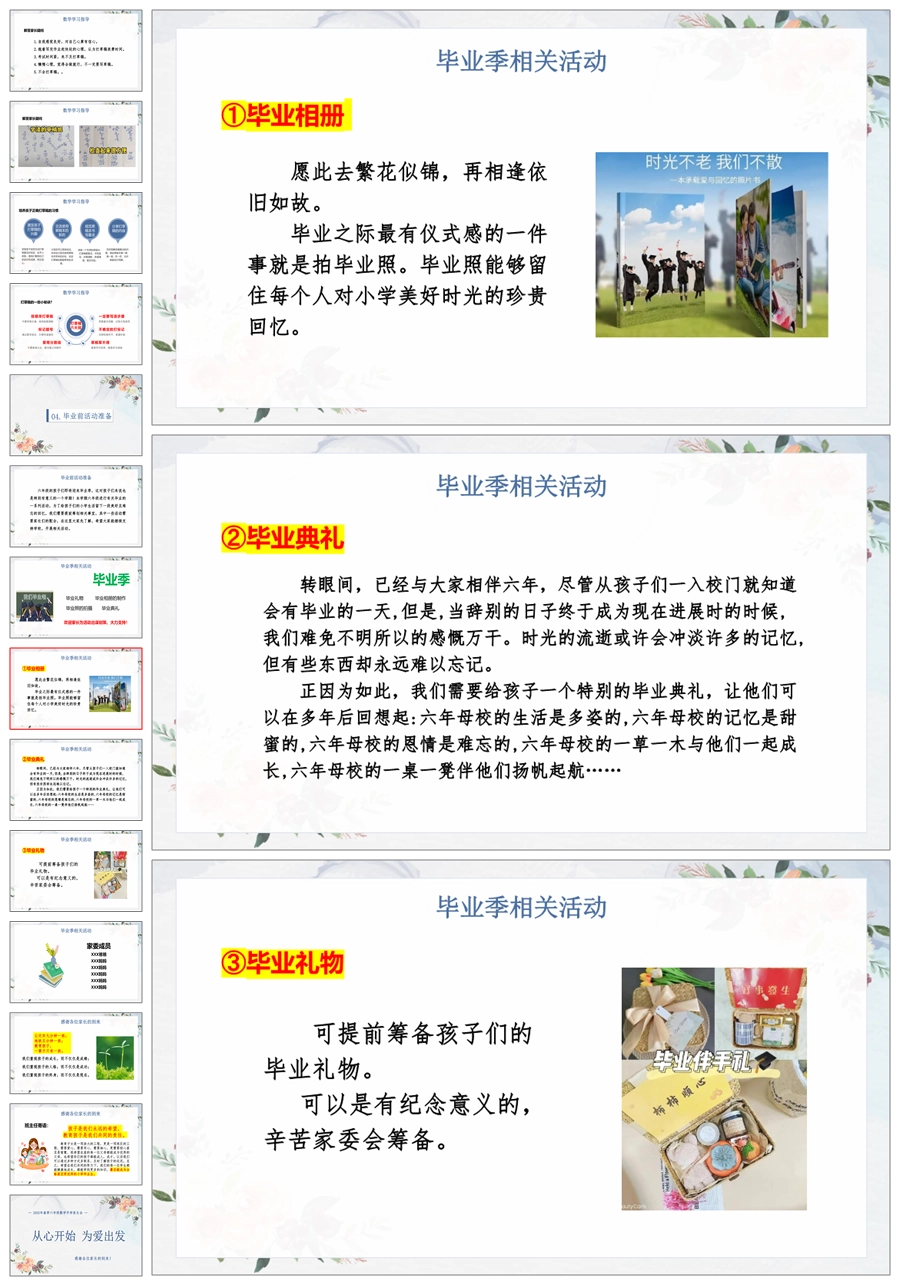Select the green '毕业季' overview slide thumbnail

tap(76, 597)
